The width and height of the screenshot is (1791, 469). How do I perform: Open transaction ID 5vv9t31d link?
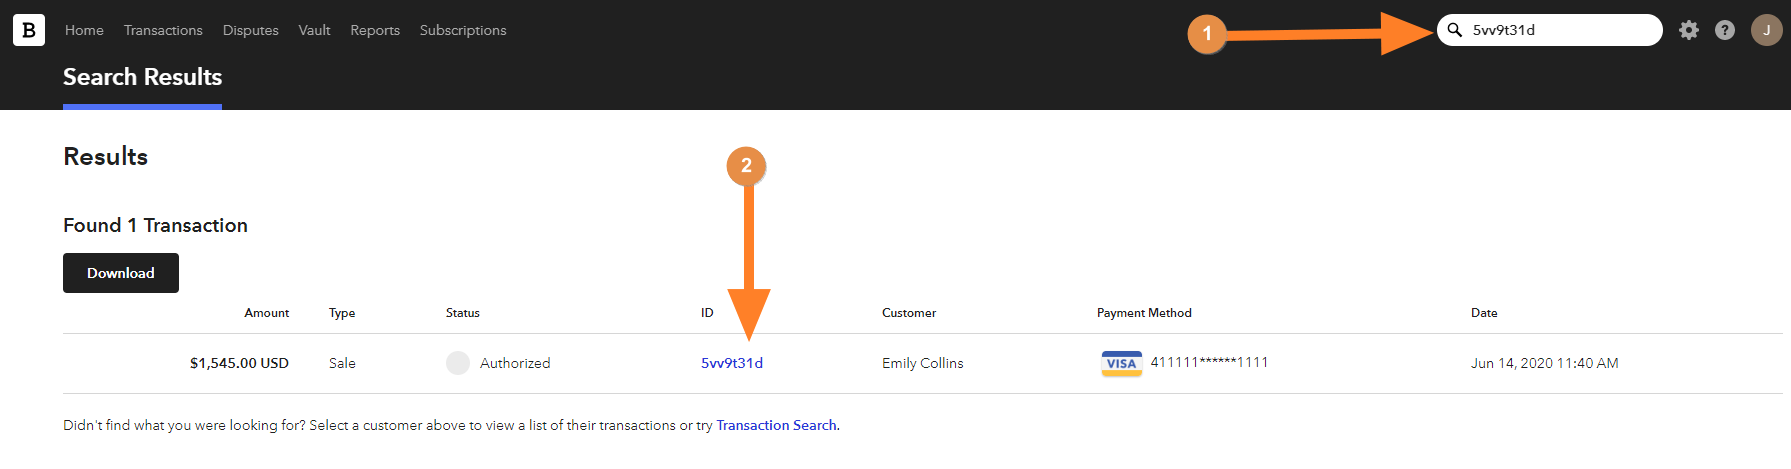[x=732, y=363]
